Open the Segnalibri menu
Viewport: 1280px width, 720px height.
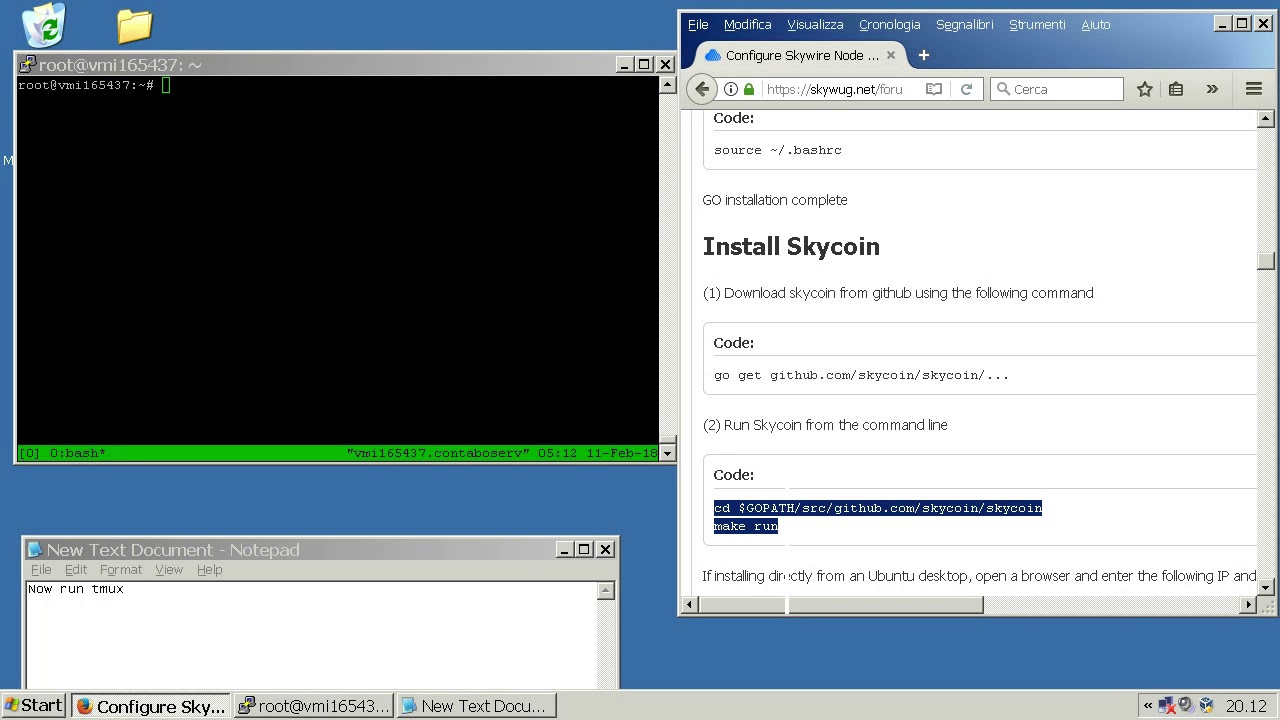(x=965, y=25)
